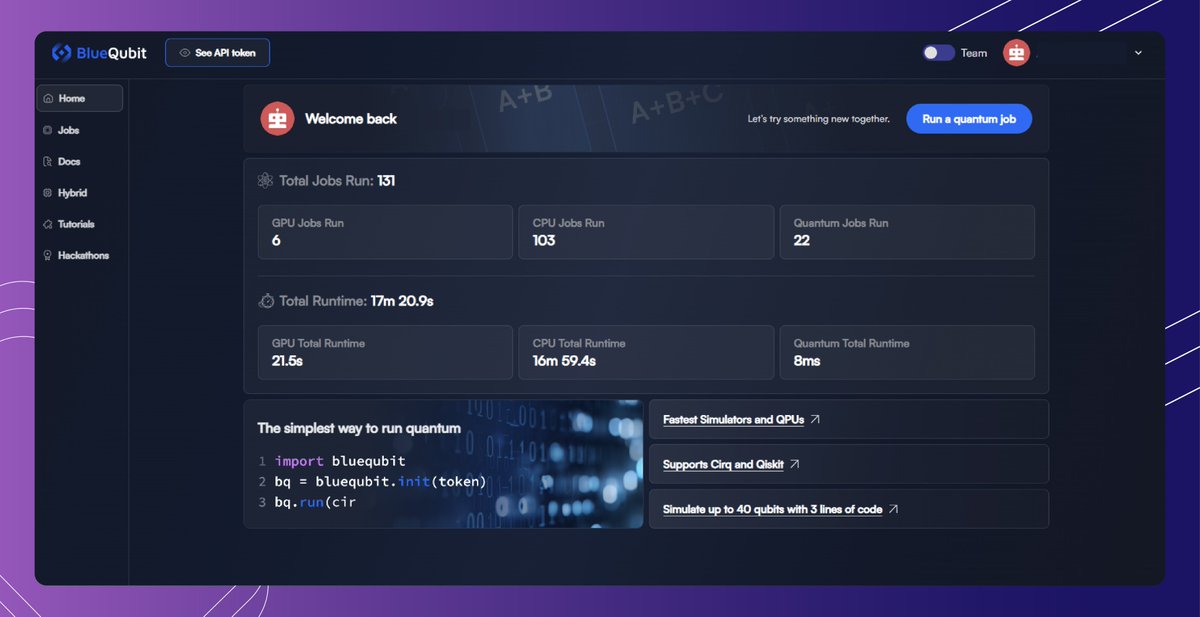1200x617 pixels.
Task: Click the clock icon beside Total Runtime
Action: click(x=264, y=300)
